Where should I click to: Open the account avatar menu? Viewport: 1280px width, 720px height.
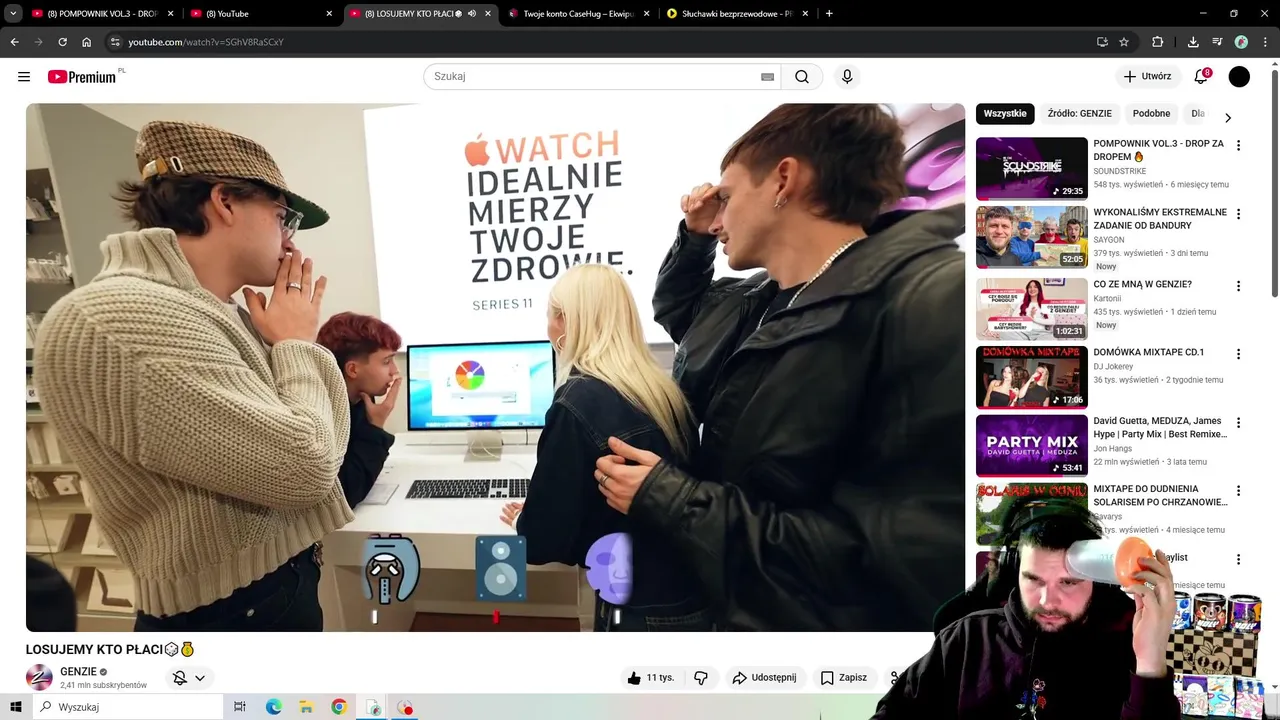point(1239,76)
